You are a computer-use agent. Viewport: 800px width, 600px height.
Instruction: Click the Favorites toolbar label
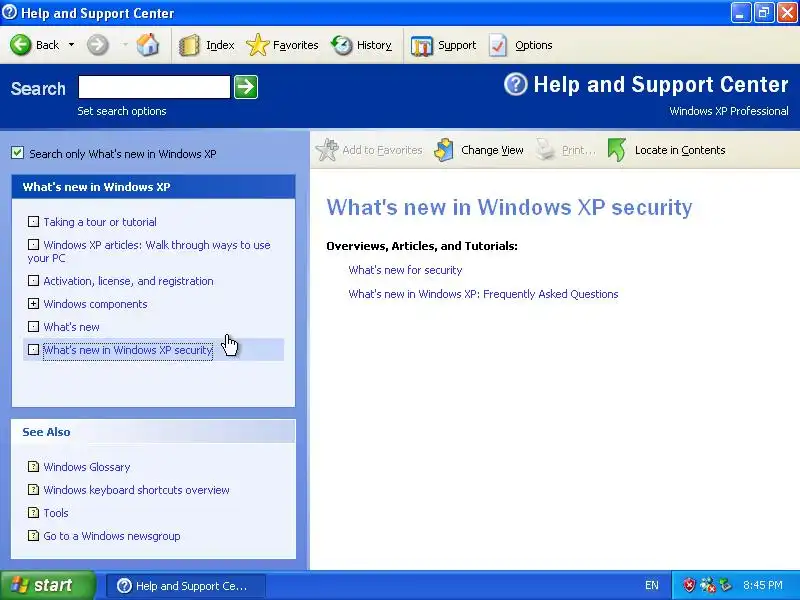point(295,45)
